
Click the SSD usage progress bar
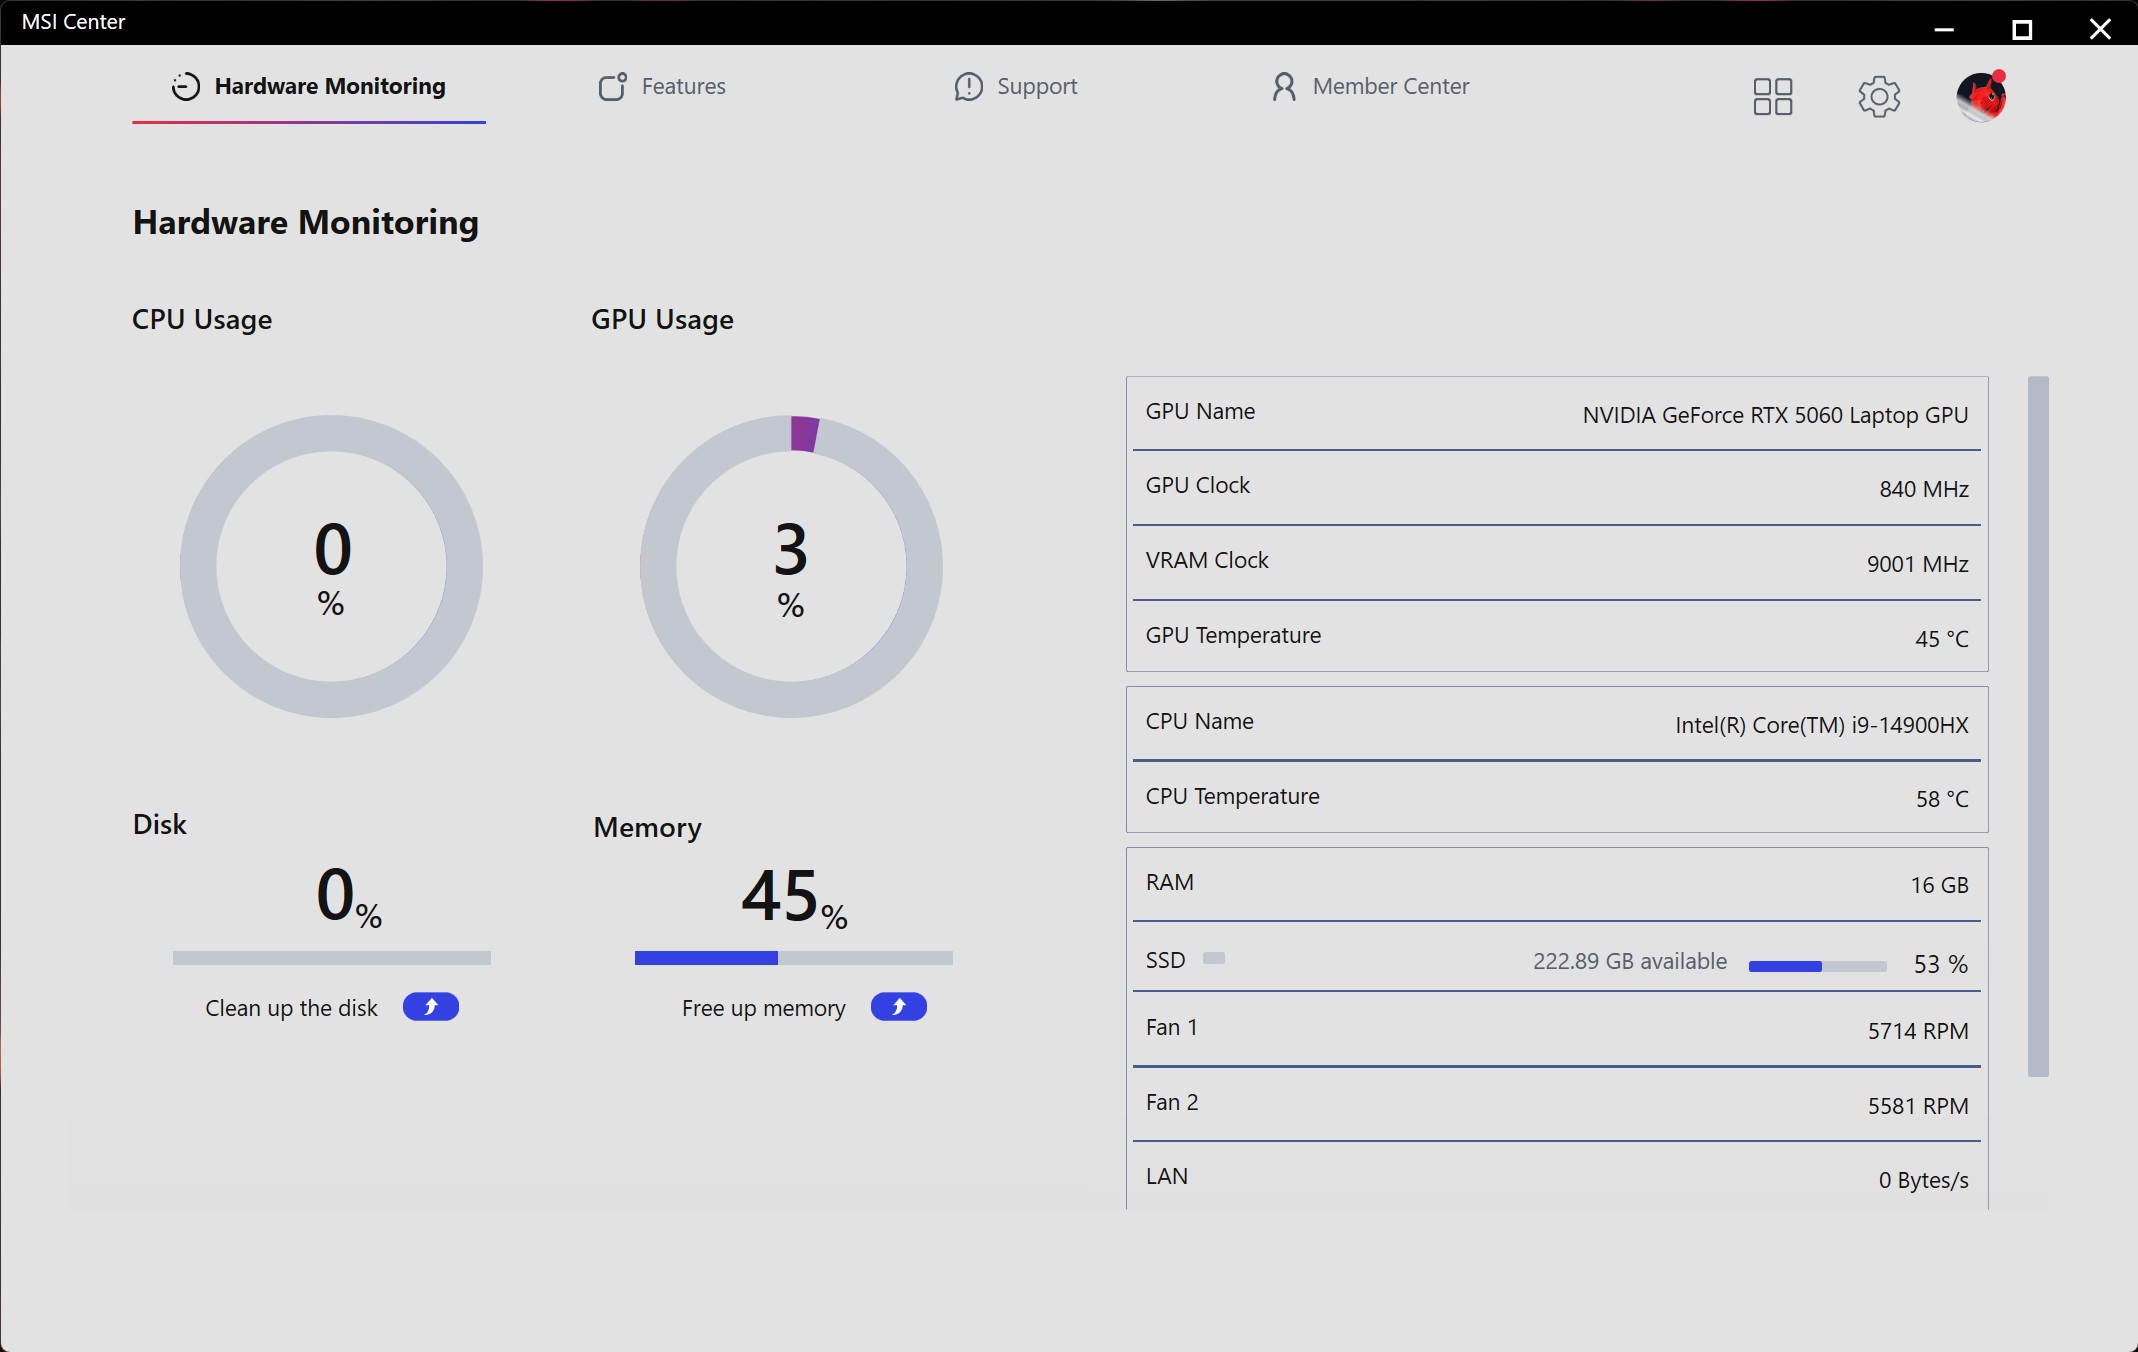[1817, 966]
